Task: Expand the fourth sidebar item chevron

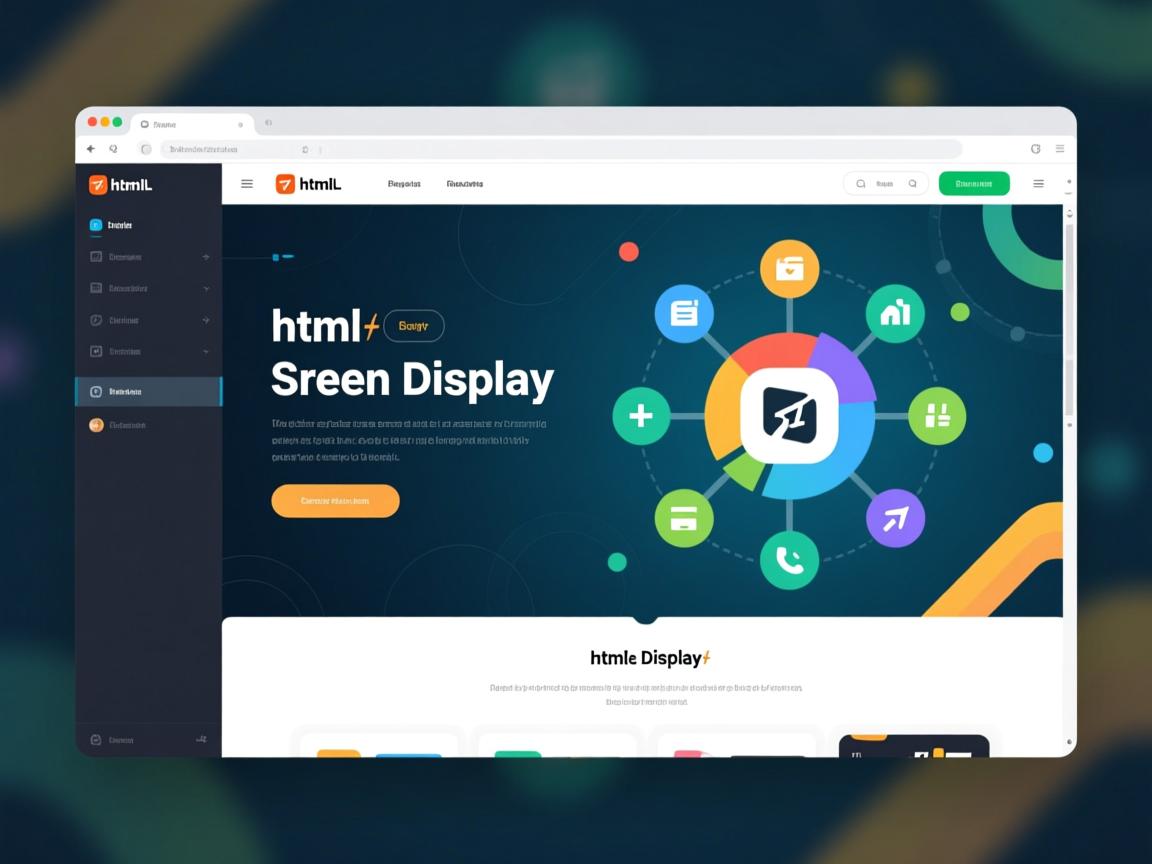Action: [206, 352]
